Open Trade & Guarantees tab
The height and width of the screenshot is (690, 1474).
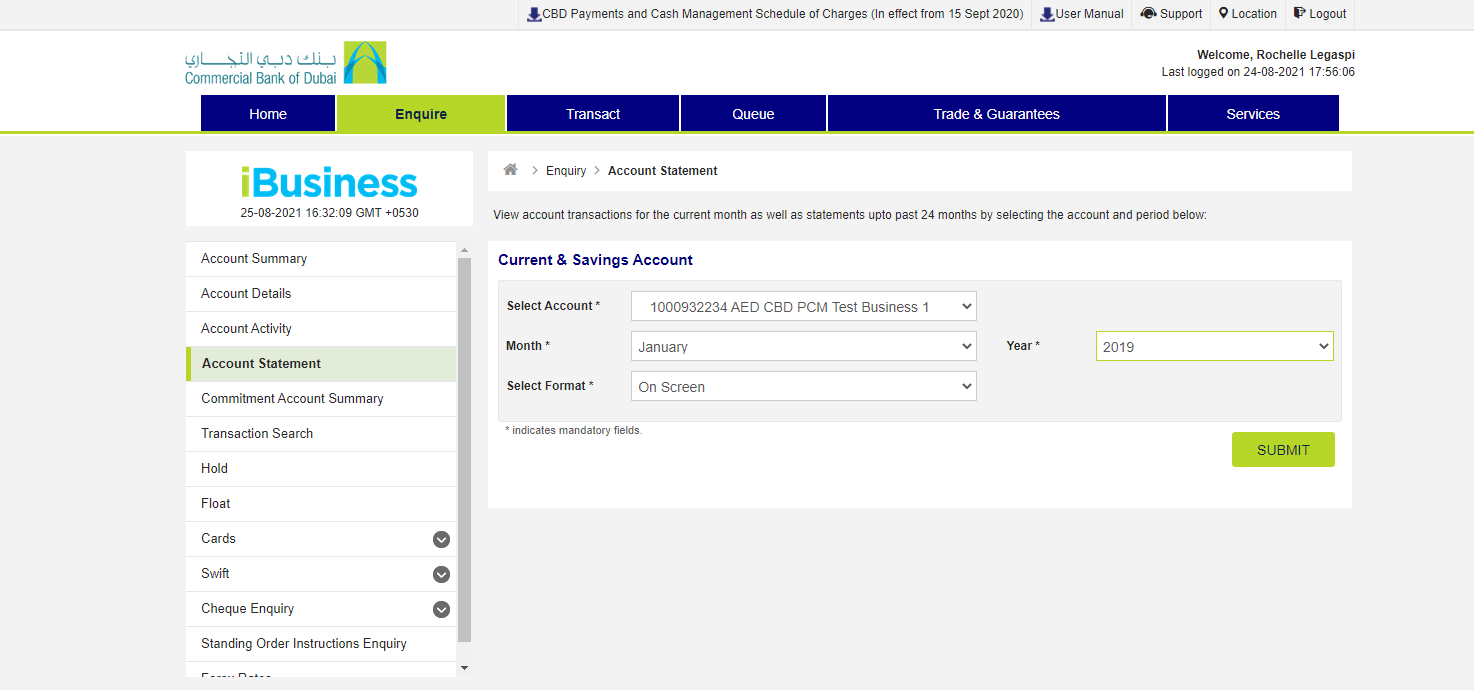click(x=996, y=113)
